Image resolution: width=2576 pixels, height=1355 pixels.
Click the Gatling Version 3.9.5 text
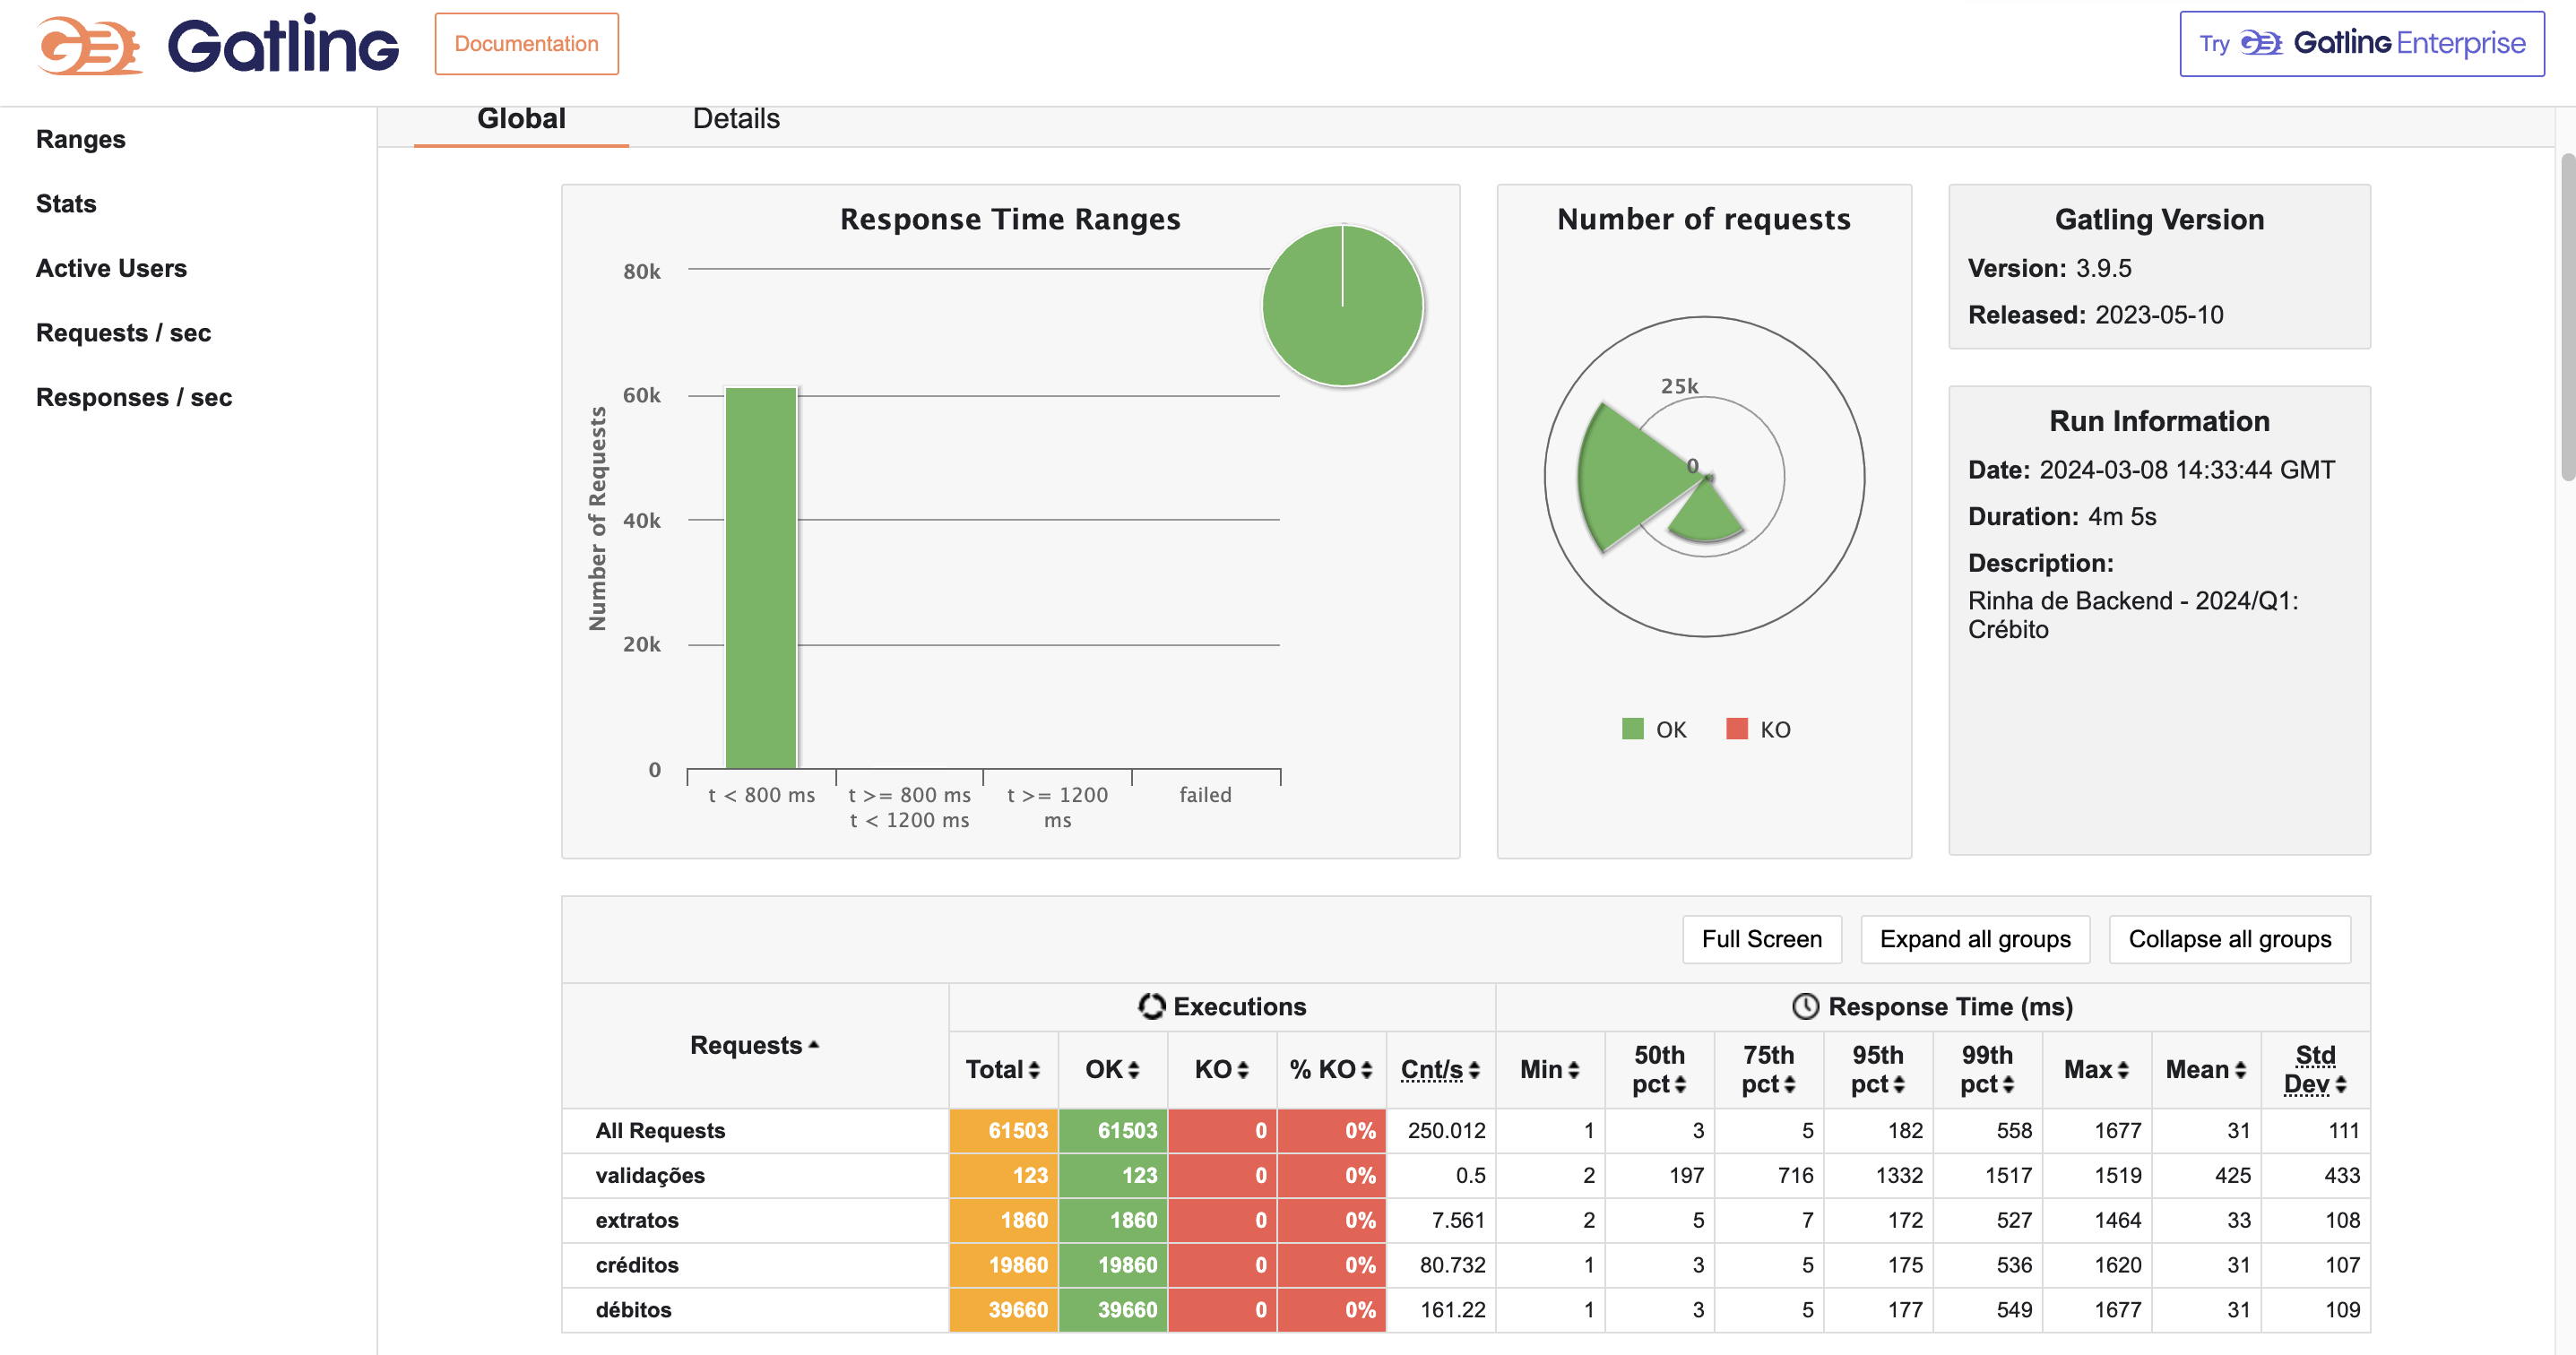pos(2049,268)
